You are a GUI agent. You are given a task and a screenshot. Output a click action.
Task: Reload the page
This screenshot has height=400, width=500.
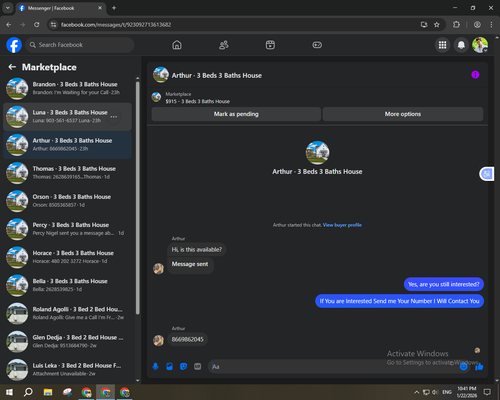(x=37, y=25)
